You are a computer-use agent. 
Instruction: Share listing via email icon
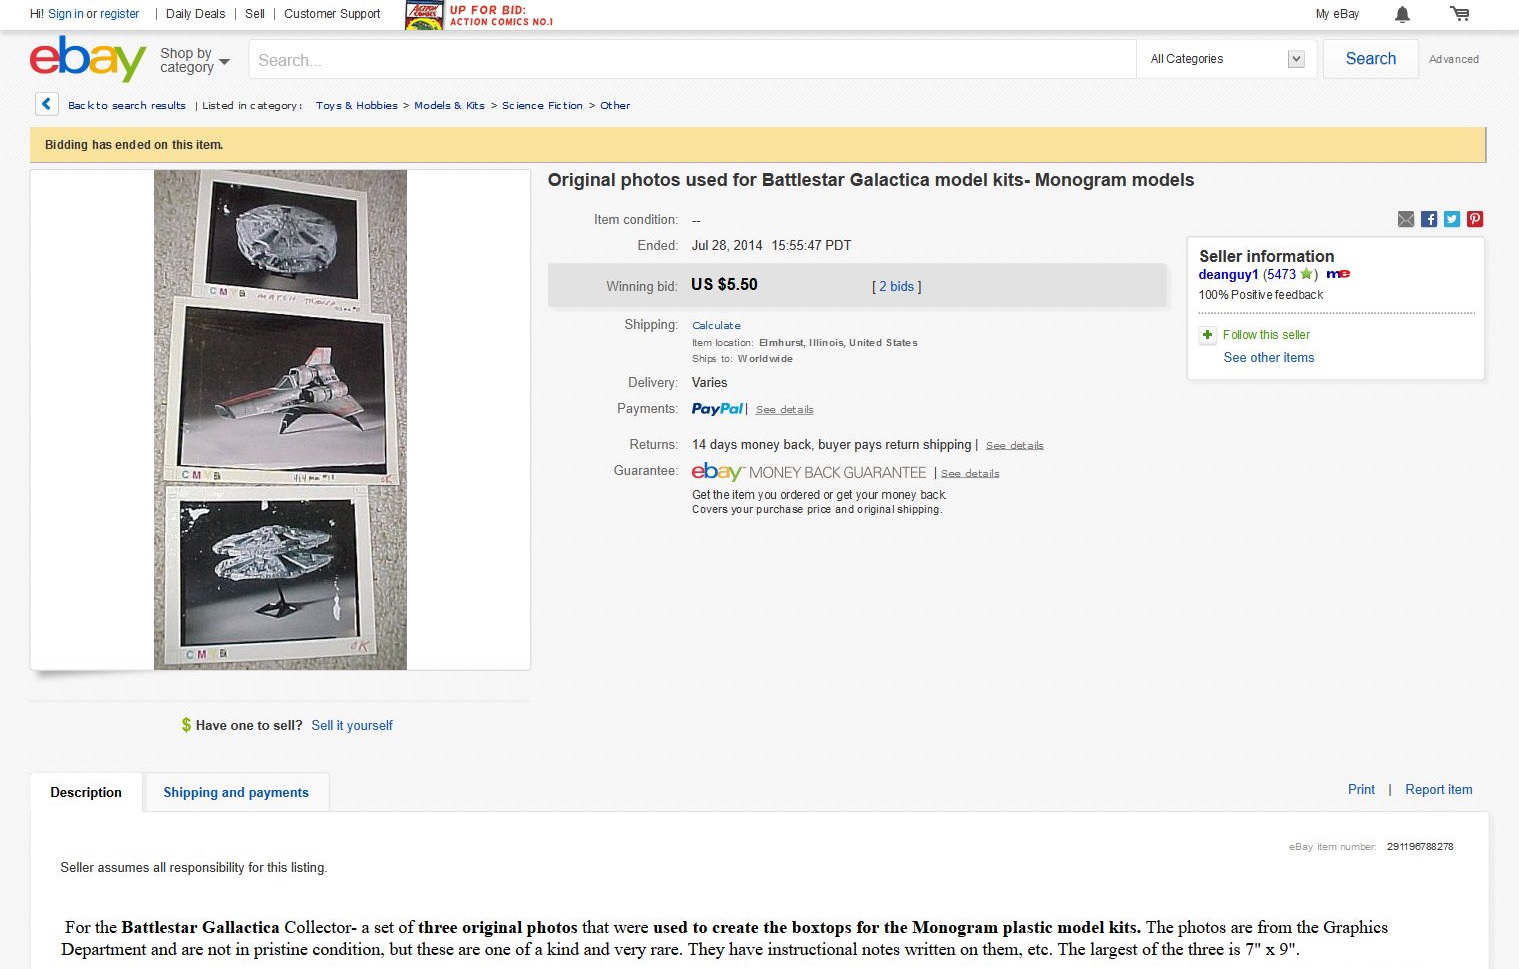click(x=1406, y=219)
